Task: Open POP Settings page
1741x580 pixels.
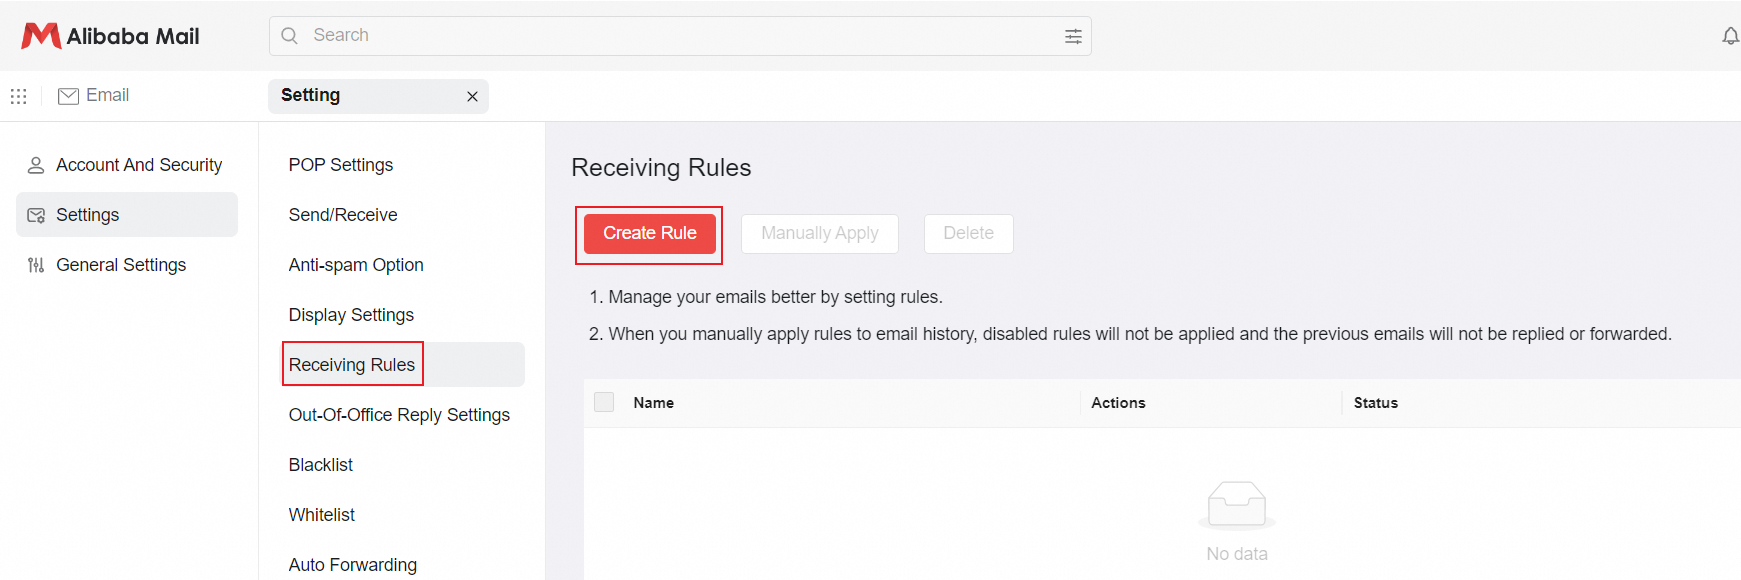Action: coord(340,165)
